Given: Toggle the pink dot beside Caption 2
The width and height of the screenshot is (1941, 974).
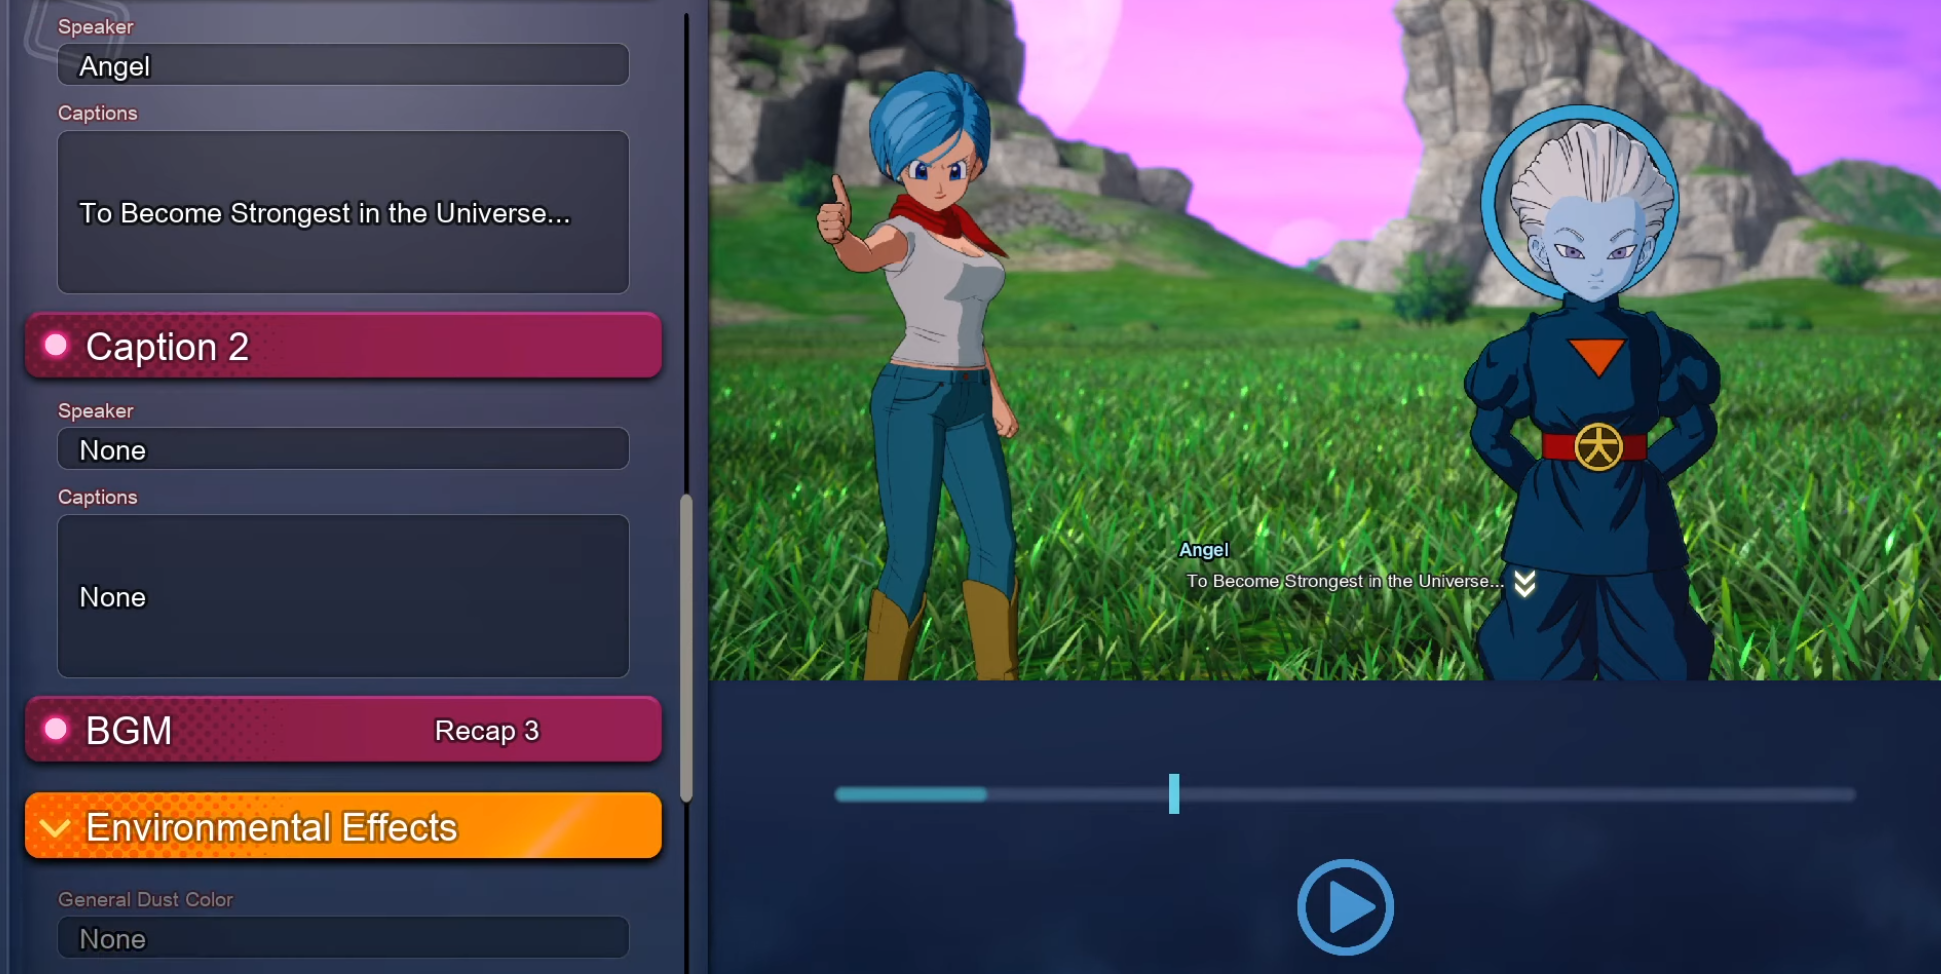Looking at the screenshot, I should (x=56, y=345).
